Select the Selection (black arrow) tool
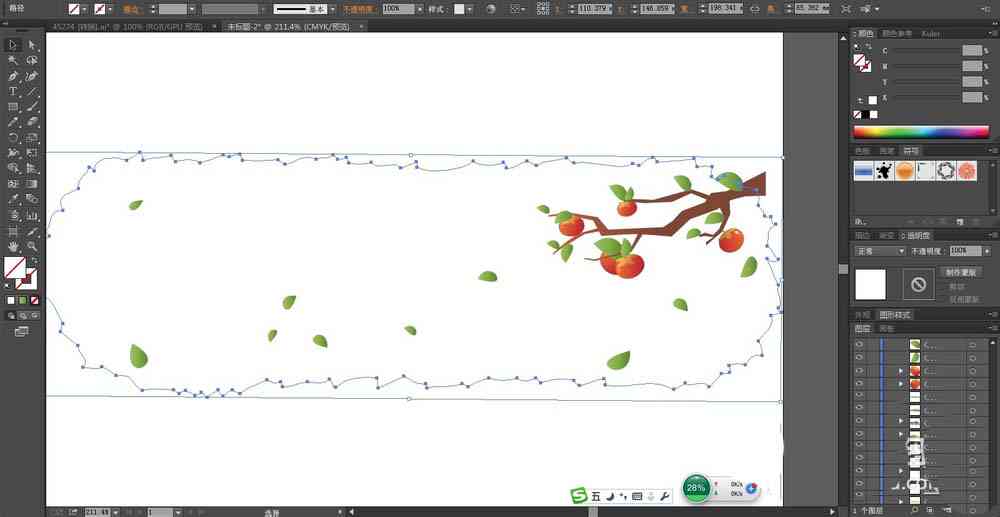The height and width of the screenshot is (517, 1000). 12,45
